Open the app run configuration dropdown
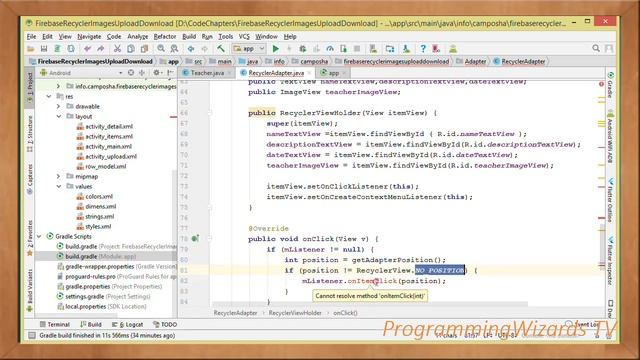The image size is (640, 360). click(x=249, y=49)
